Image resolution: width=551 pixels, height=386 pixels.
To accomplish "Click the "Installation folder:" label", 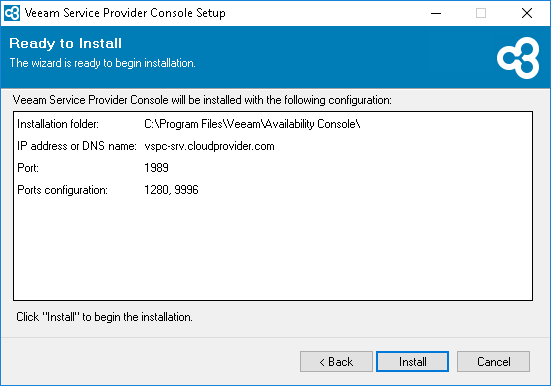I will coord(58,124).
